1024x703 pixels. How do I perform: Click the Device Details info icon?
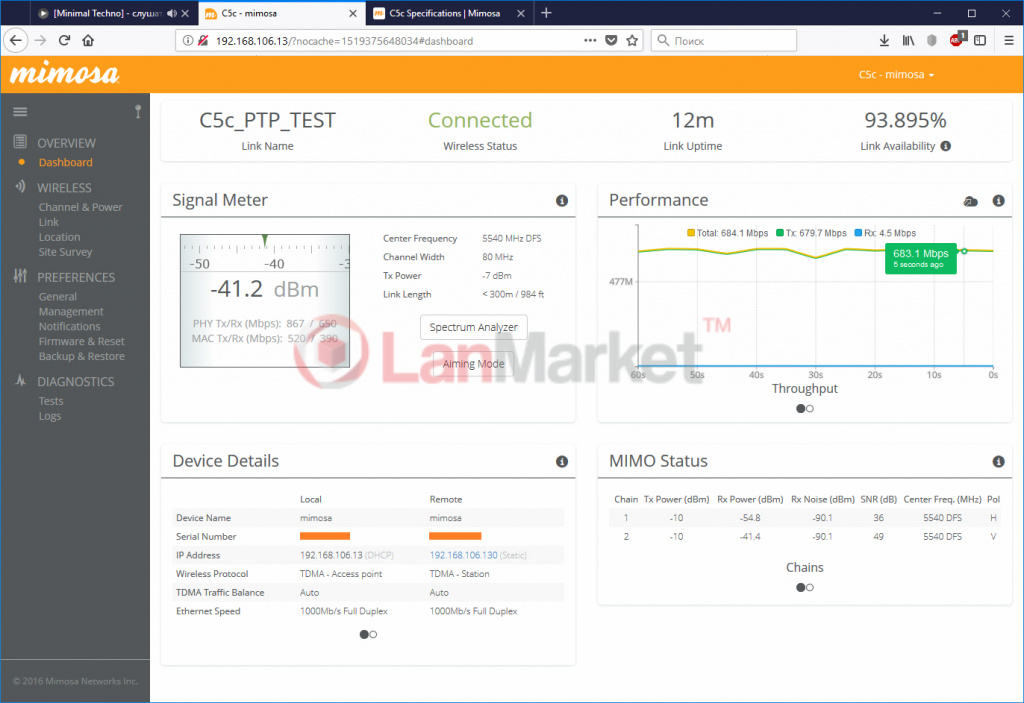562,462
